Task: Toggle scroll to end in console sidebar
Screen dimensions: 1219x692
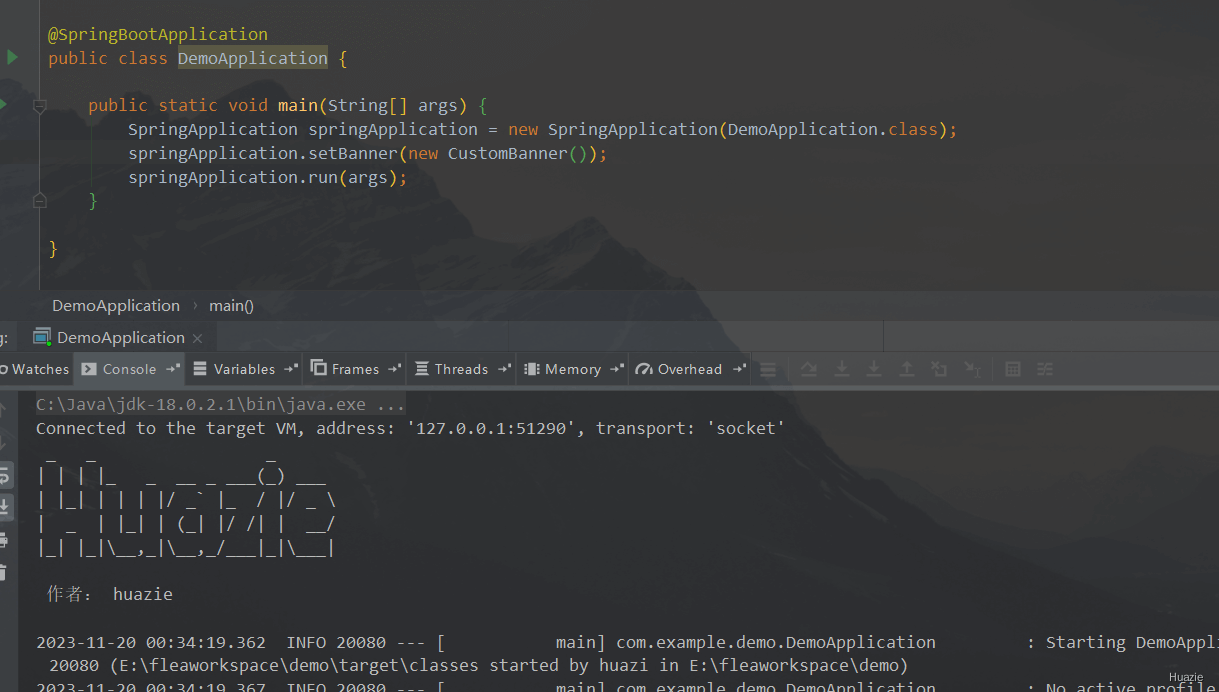Action: pyautogui.click(x=4, y=506)
